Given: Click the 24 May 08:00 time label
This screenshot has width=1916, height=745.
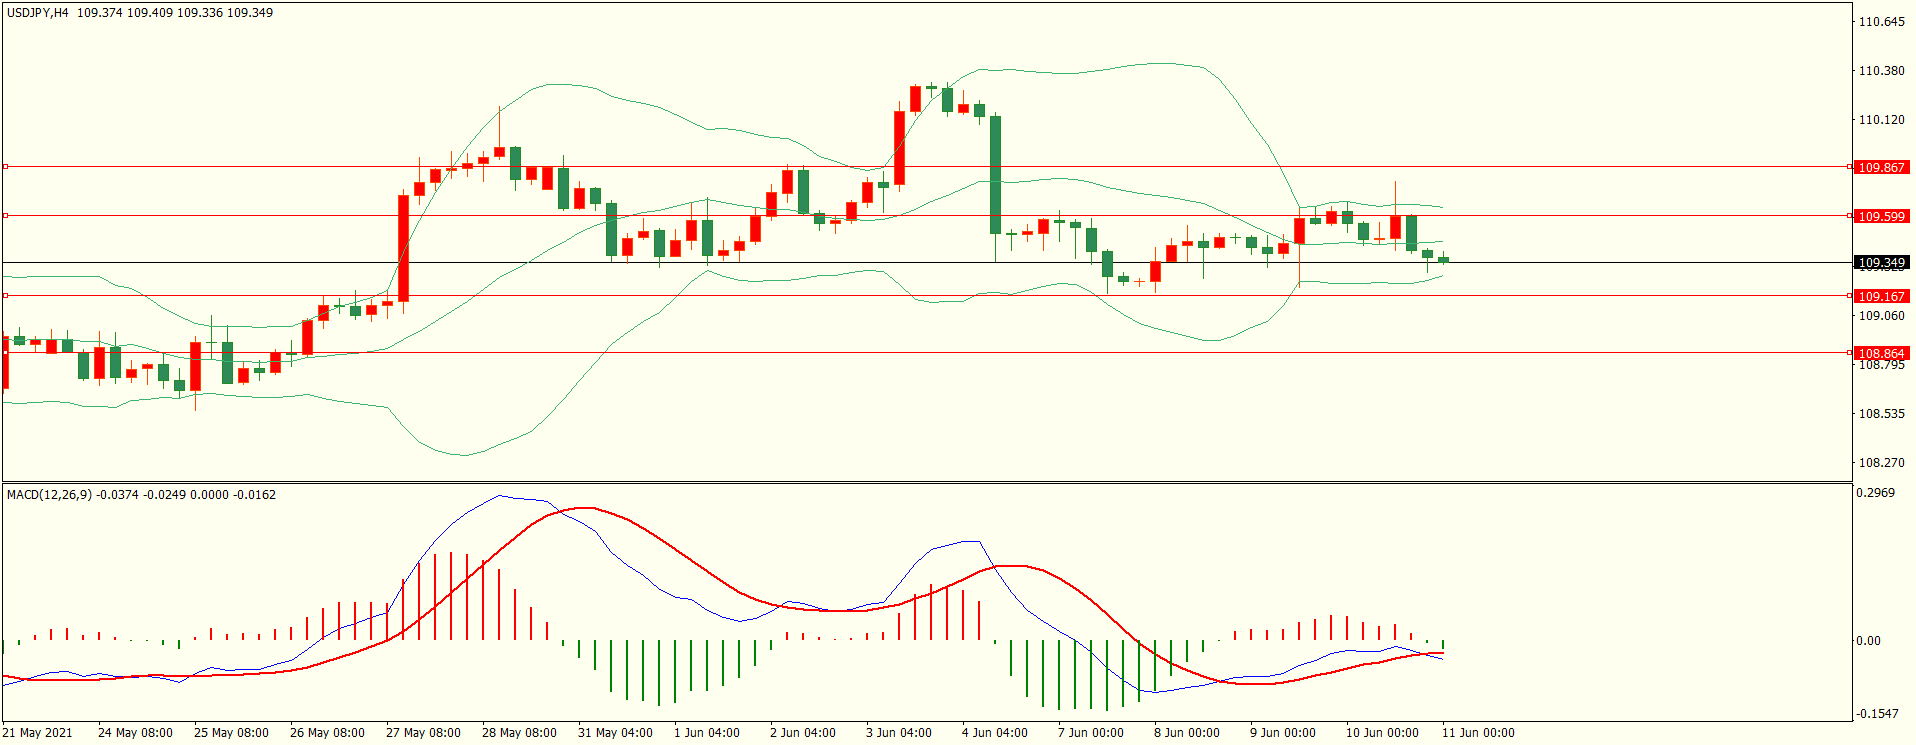Looking at the screenshot, I should [x=135, y=733].
